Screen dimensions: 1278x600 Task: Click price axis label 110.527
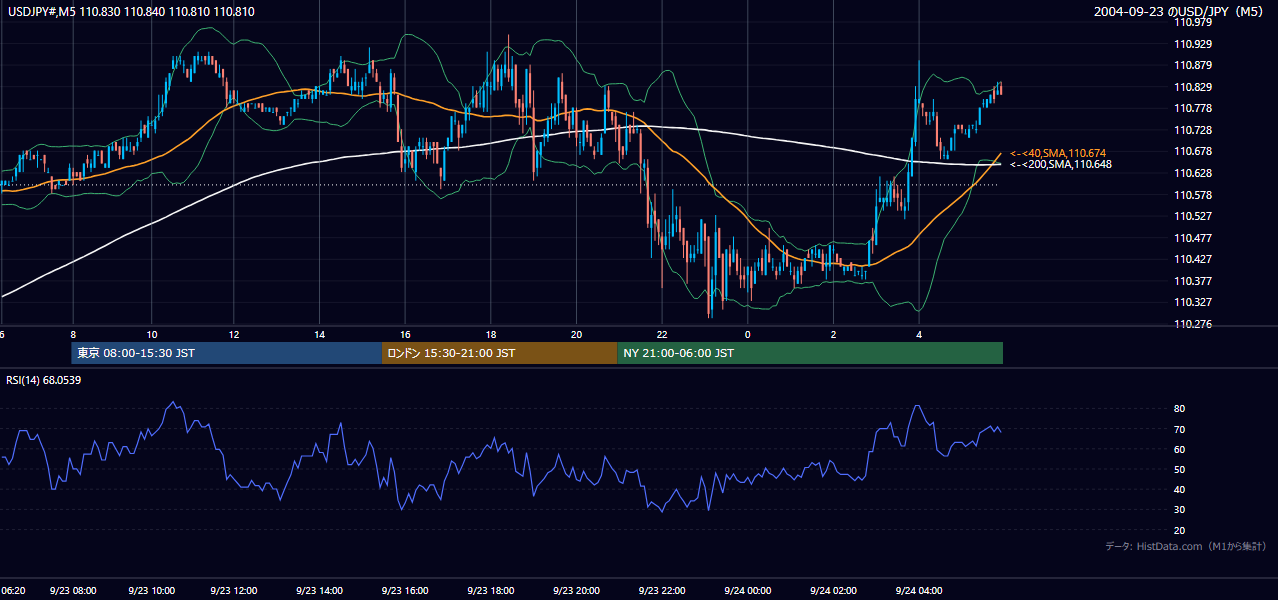pyautogui.click(x=1193, y=216)
